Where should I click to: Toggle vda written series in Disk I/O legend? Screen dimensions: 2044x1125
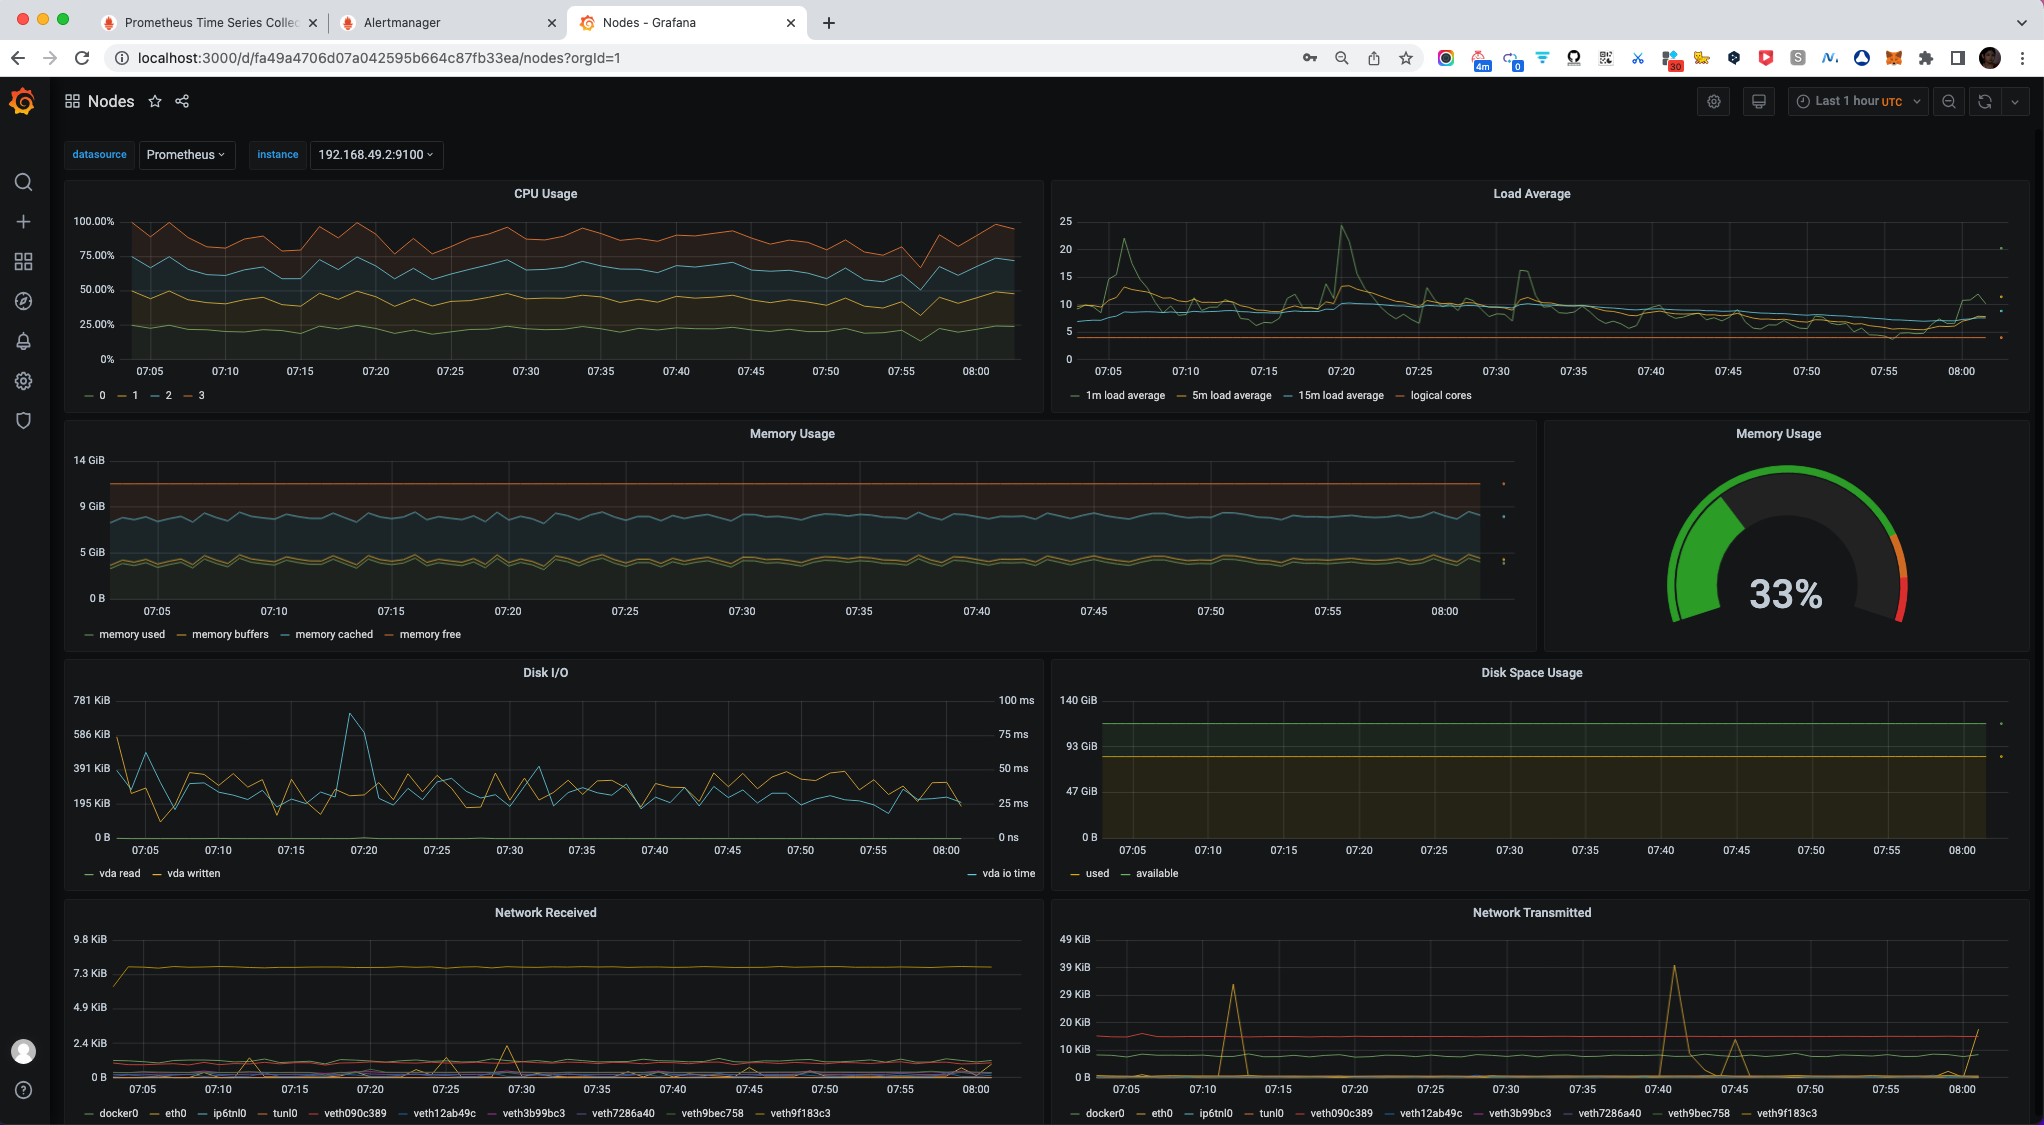(193, 874)
